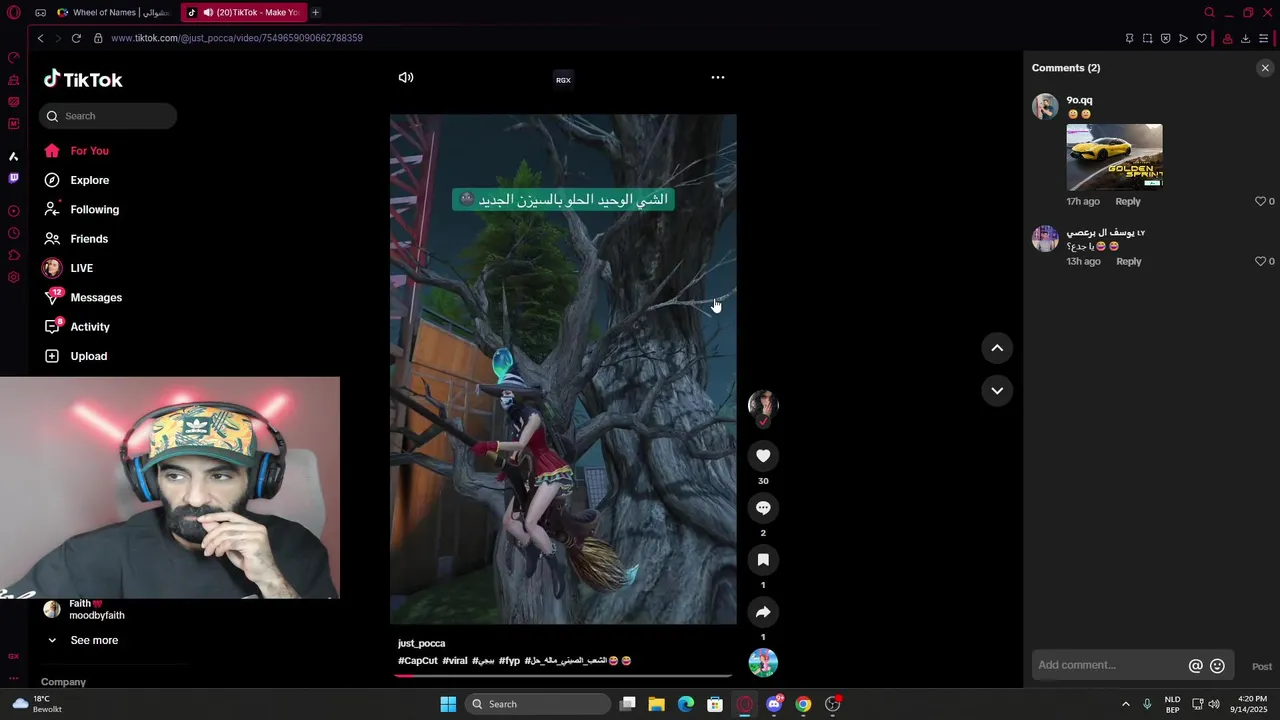Like the comment by 9o.qq

pos(1260,201)
